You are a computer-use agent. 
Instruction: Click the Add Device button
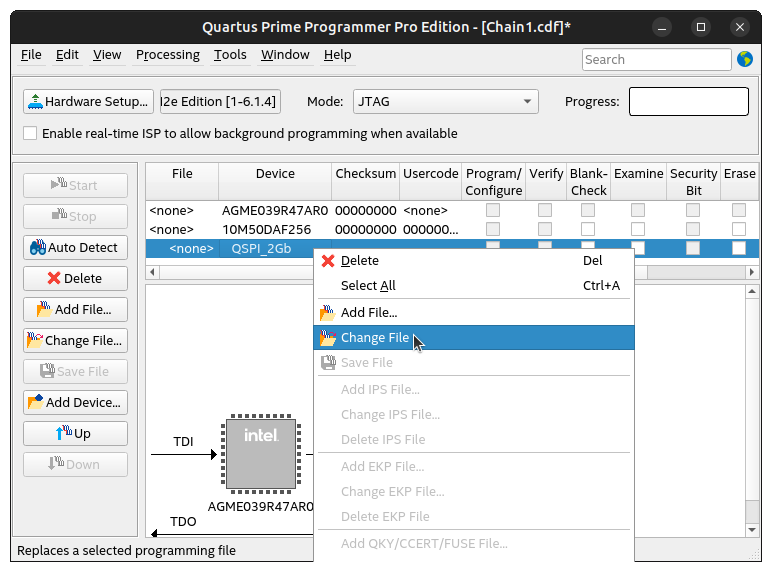[x=75, y=402]
